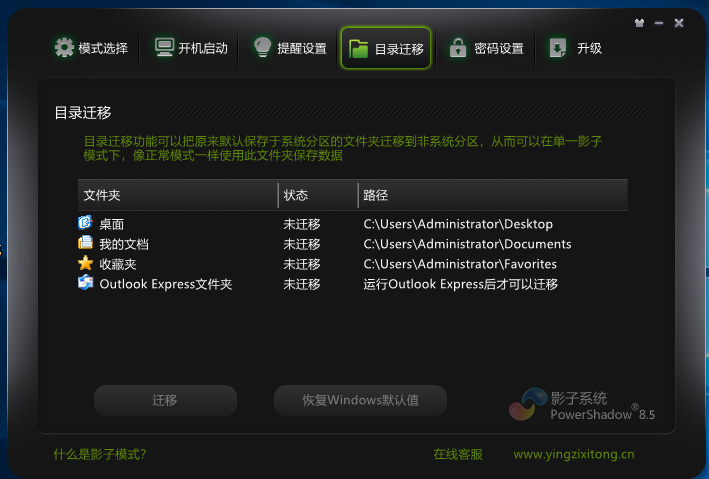This screenshot has width=709, height=479.
Task: Select the 我的文档 folder row
Action: click(353, 244)
